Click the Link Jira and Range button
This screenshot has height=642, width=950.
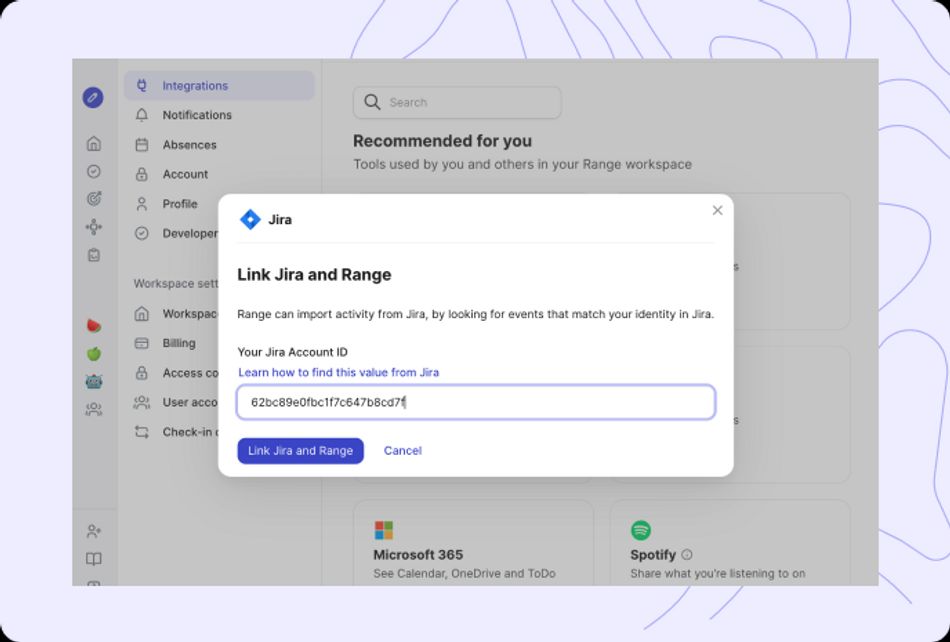[301, 451]
